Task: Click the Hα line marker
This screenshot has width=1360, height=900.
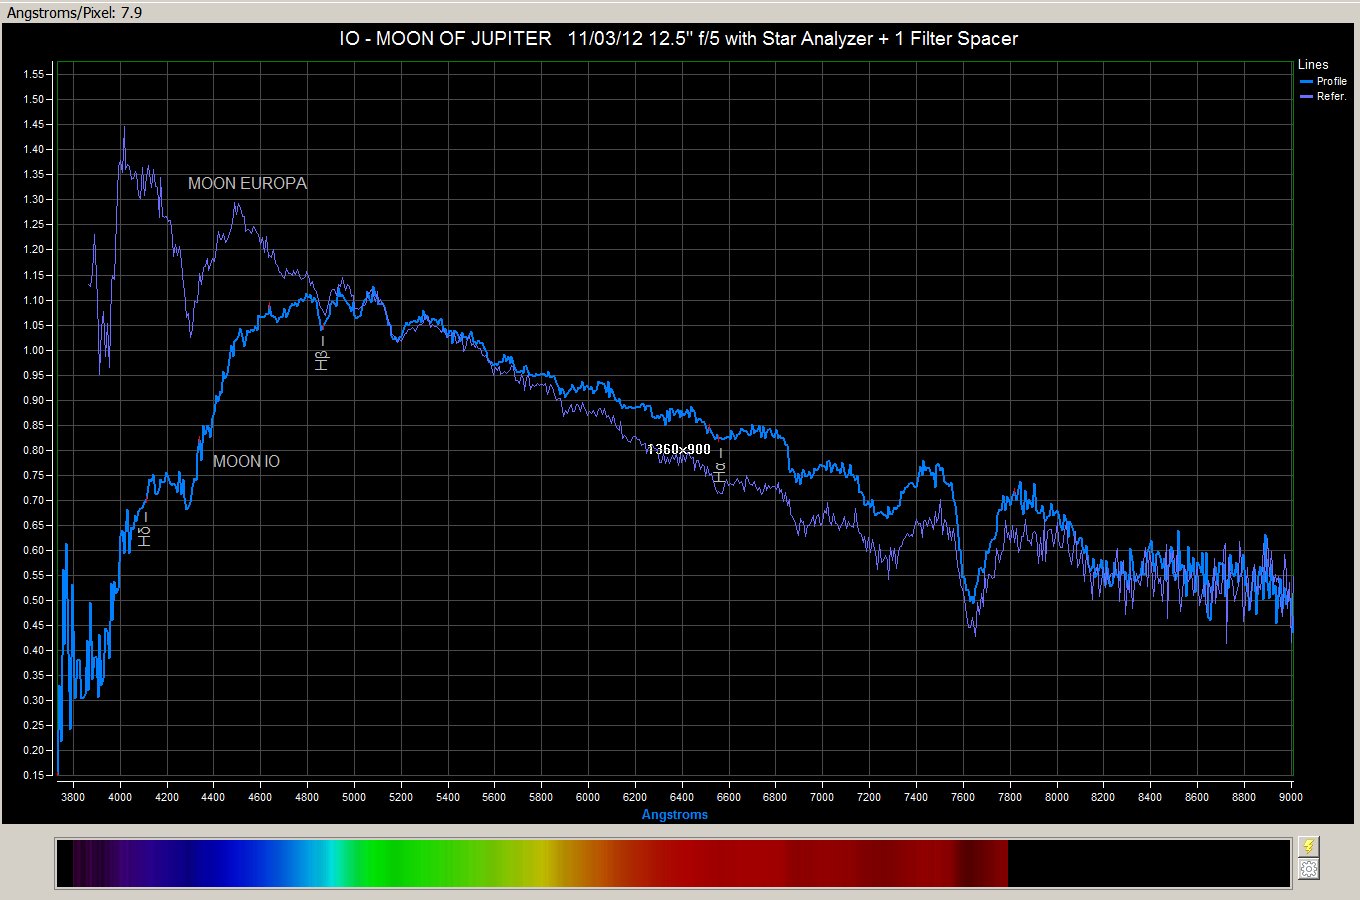Action: pos(719,467)
